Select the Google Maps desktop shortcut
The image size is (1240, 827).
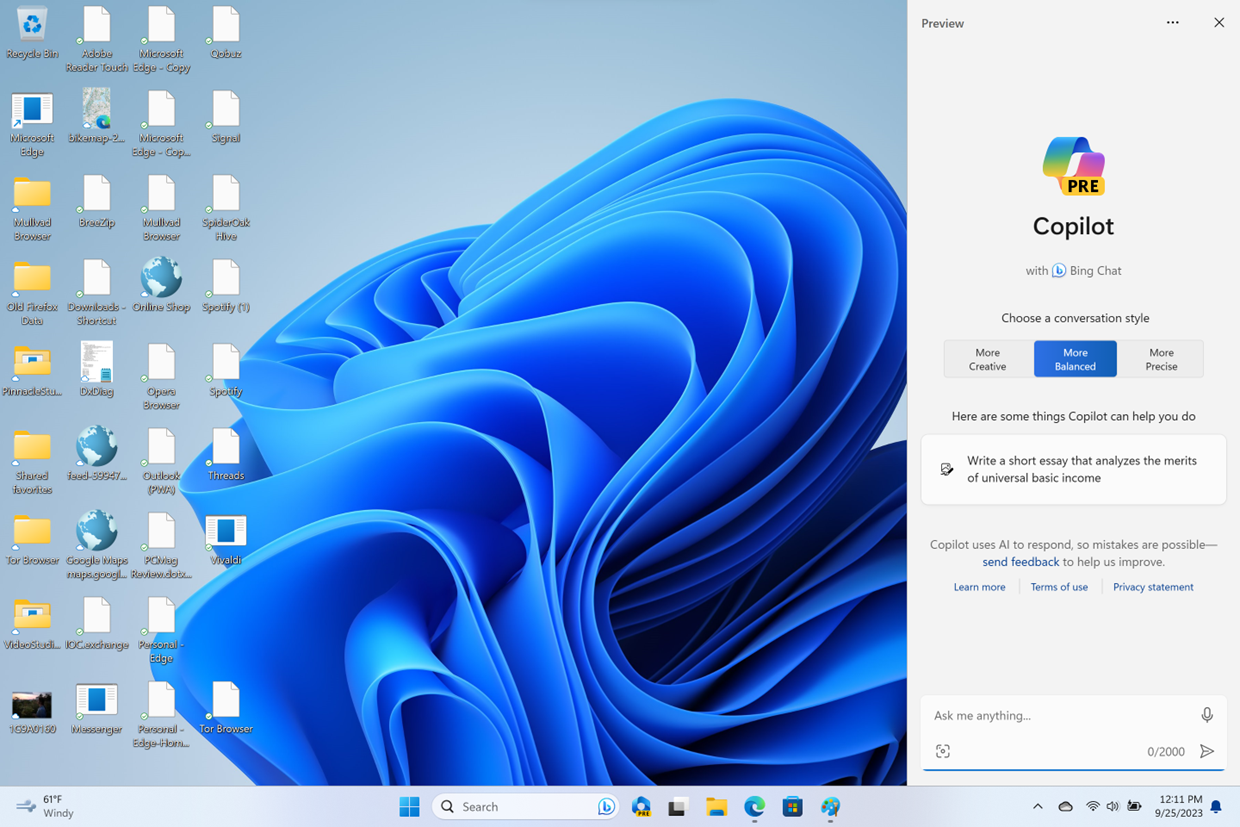[97, 545]
